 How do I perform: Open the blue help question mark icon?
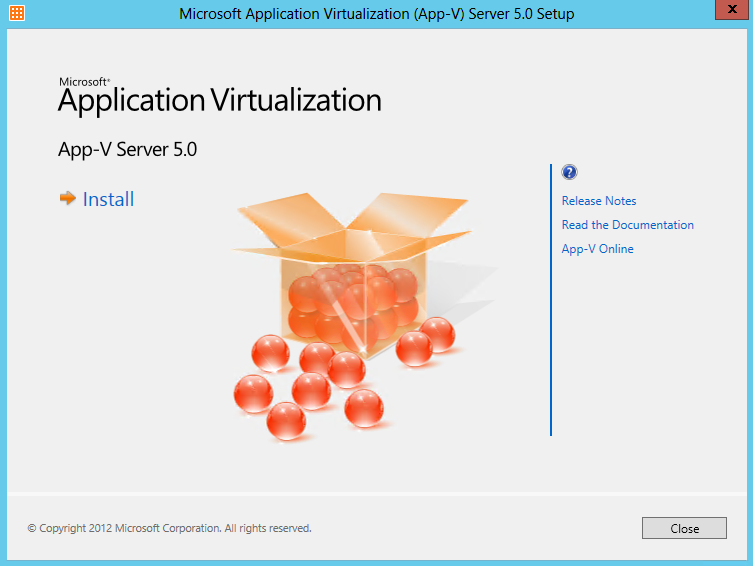[x=569, y=172]
